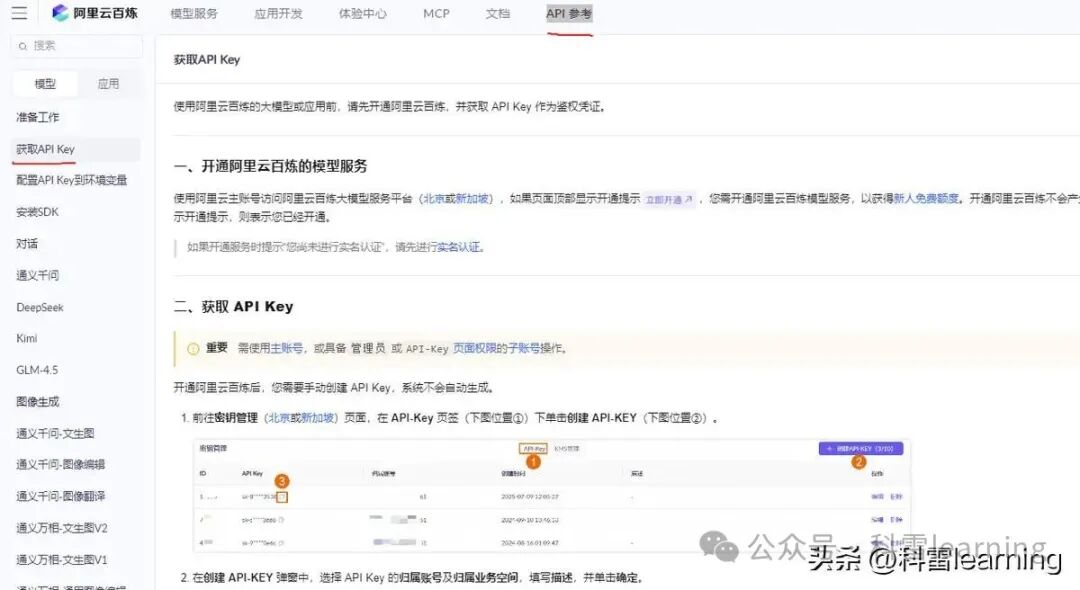Open Kimi sidebar item
The image size is (1080, 590).
click(27, 338)
